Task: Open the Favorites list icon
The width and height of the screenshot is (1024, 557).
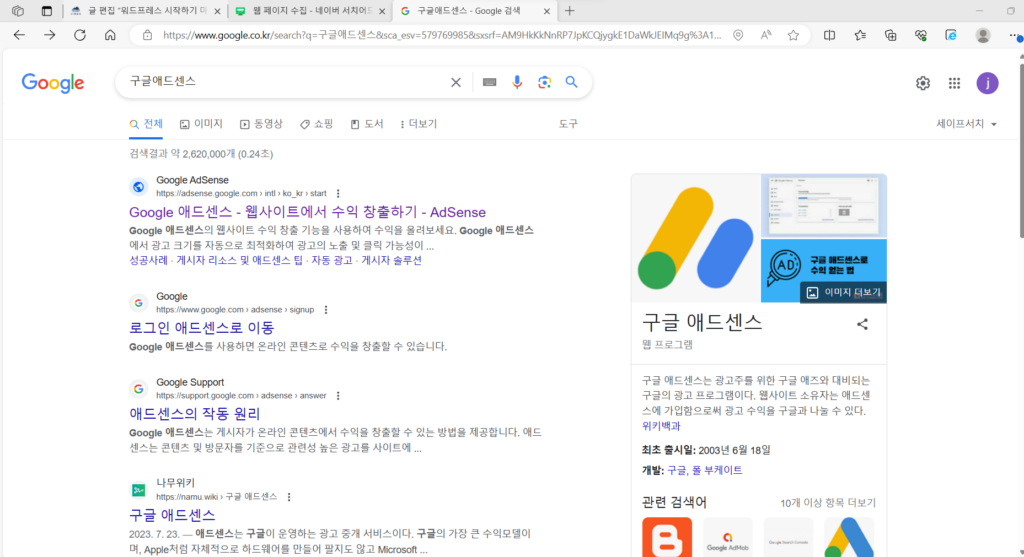Action: [860, 35]
